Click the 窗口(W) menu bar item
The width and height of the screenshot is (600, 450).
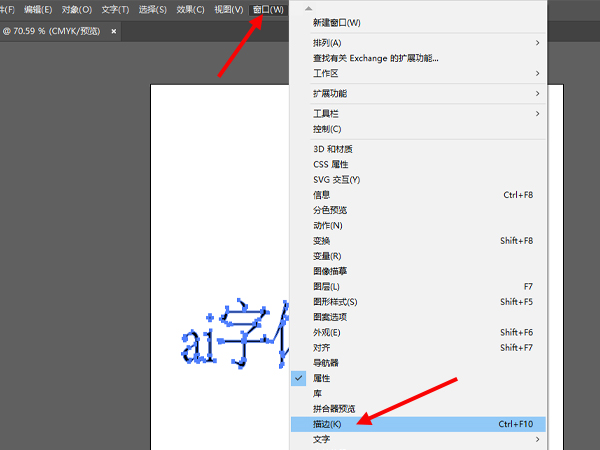(x=268, y=9)
